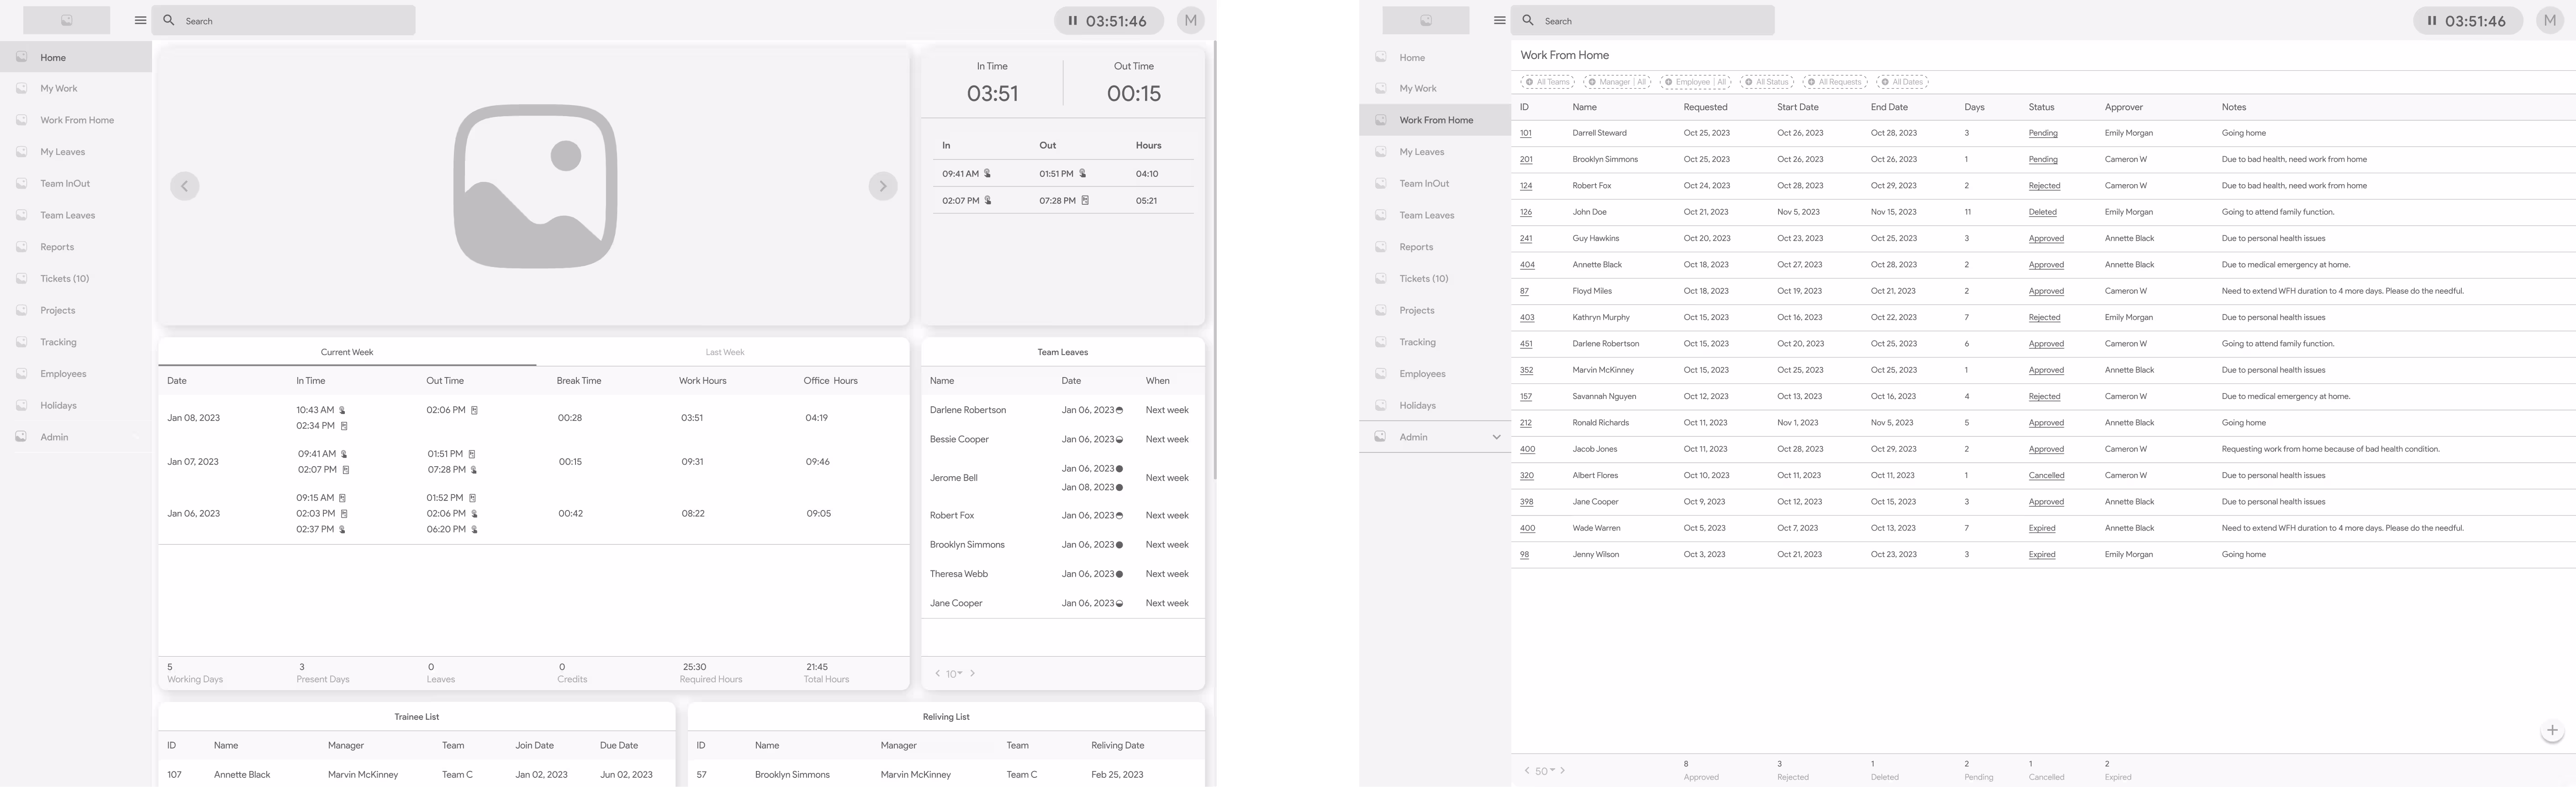Image resolution: width=2576 pixels, height=787 pixels.
Task: Show next slide with right carousel arrow
Action: click(x=882, y=186)
